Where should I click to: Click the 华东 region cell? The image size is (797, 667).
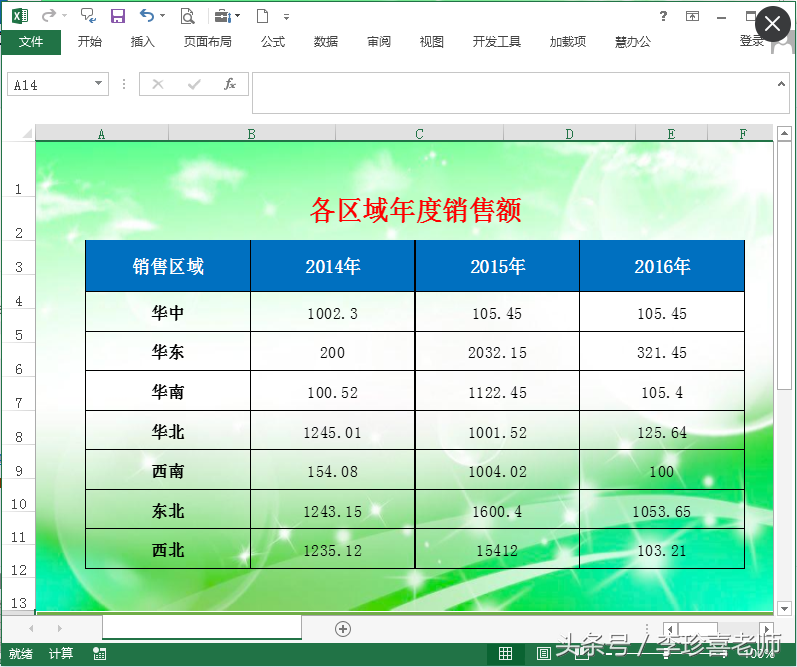tap(168, 352)
